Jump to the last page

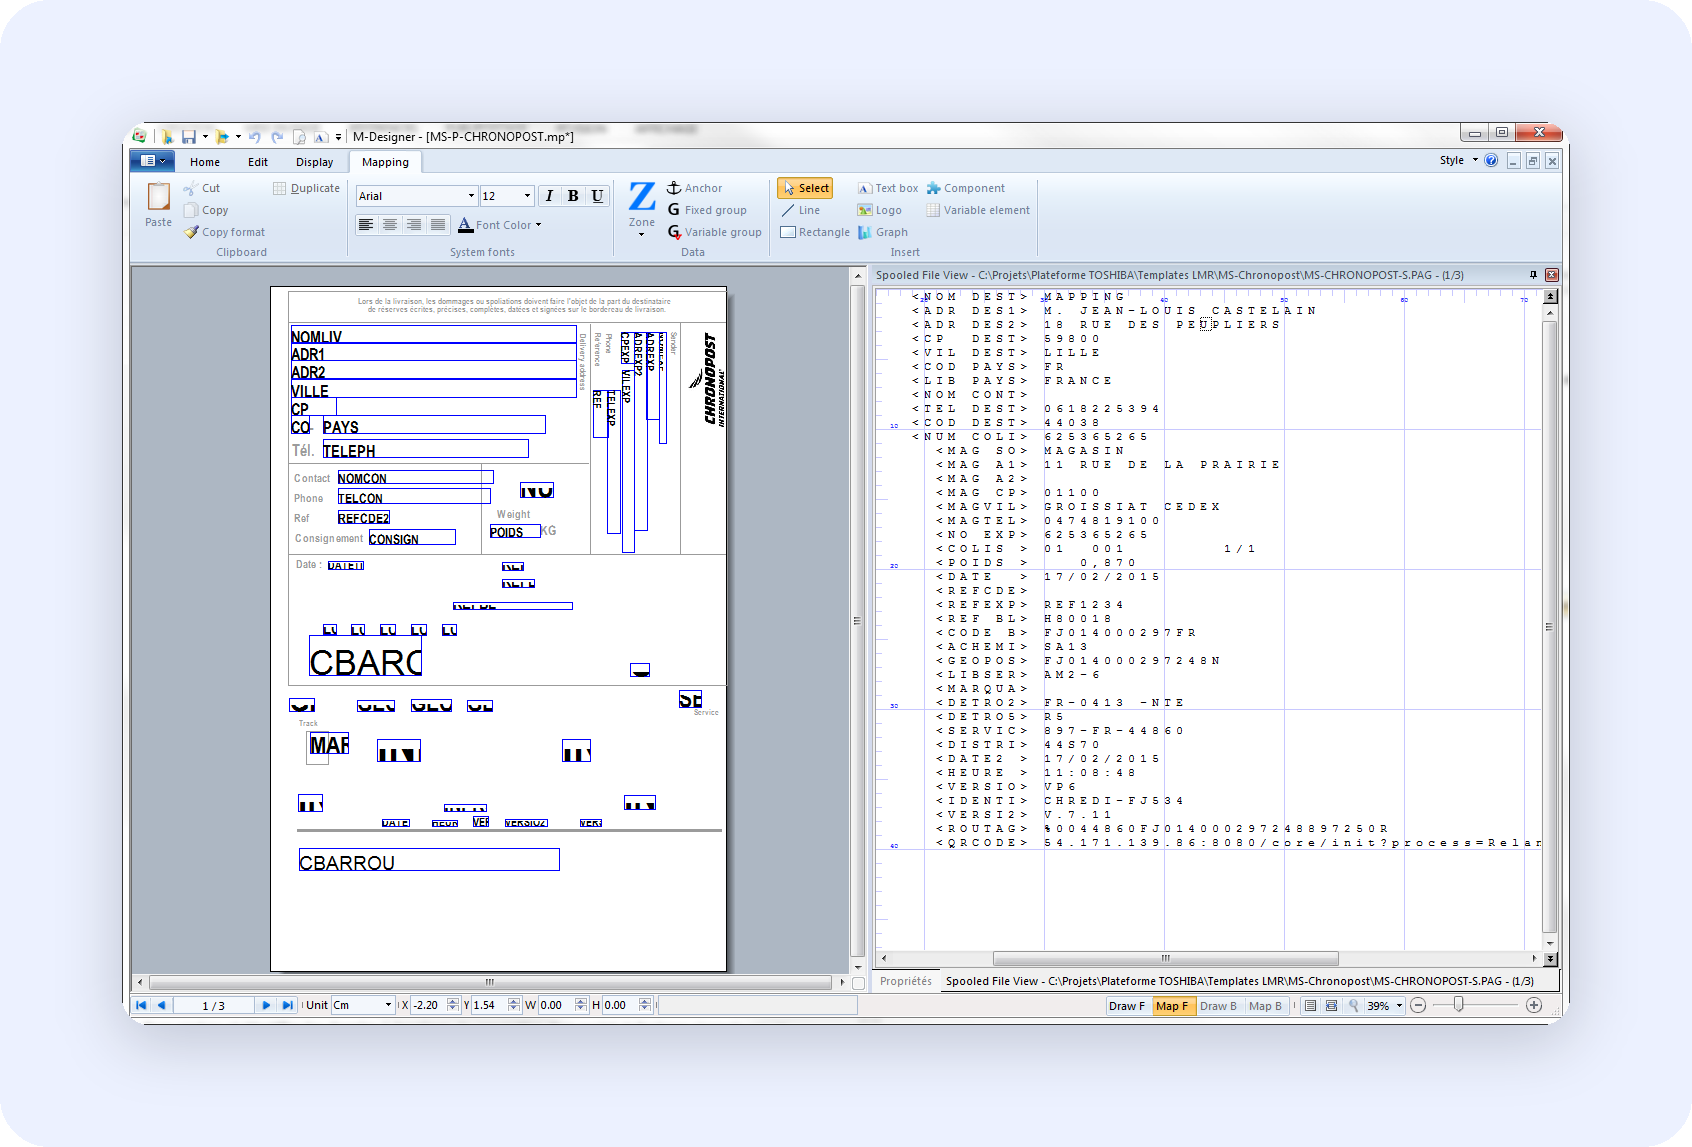287,1005
